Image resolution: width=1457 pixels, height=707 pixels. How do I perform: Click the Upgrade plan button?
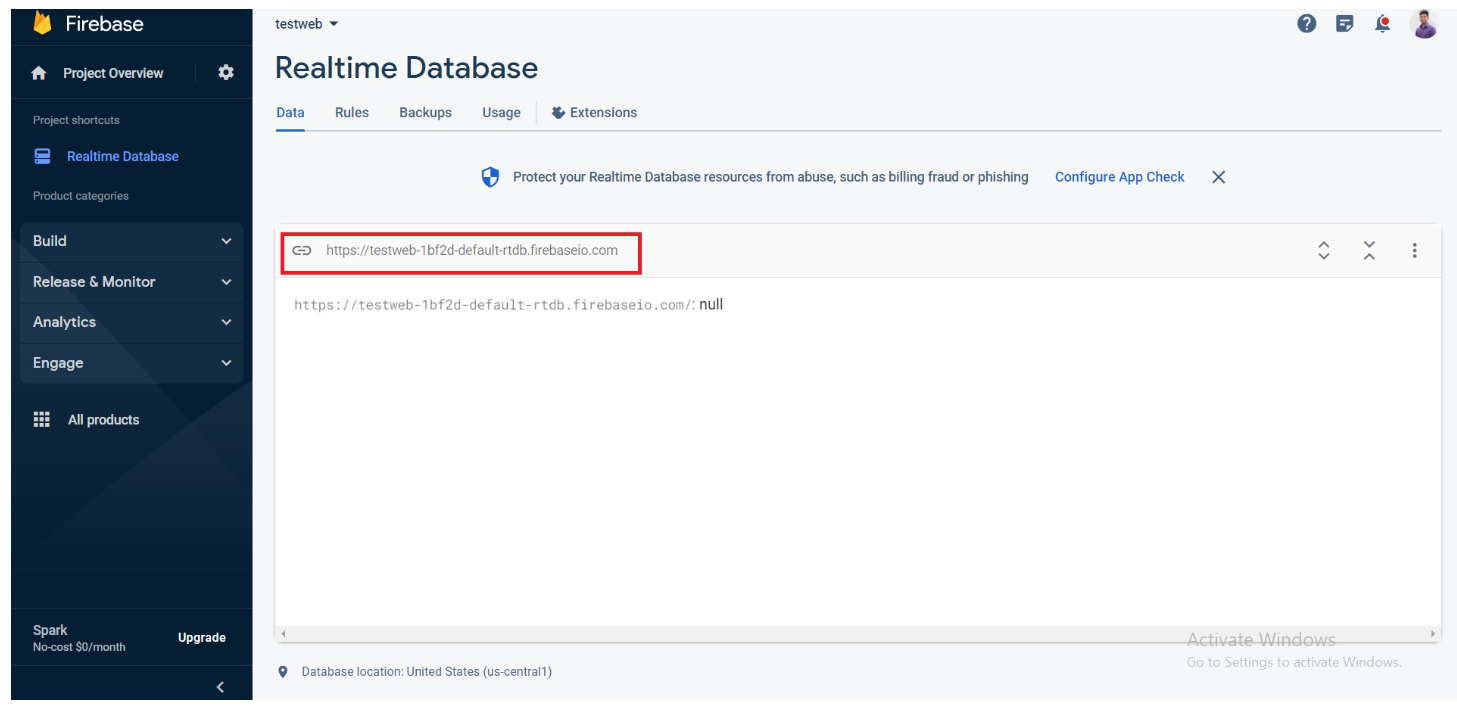202,638
